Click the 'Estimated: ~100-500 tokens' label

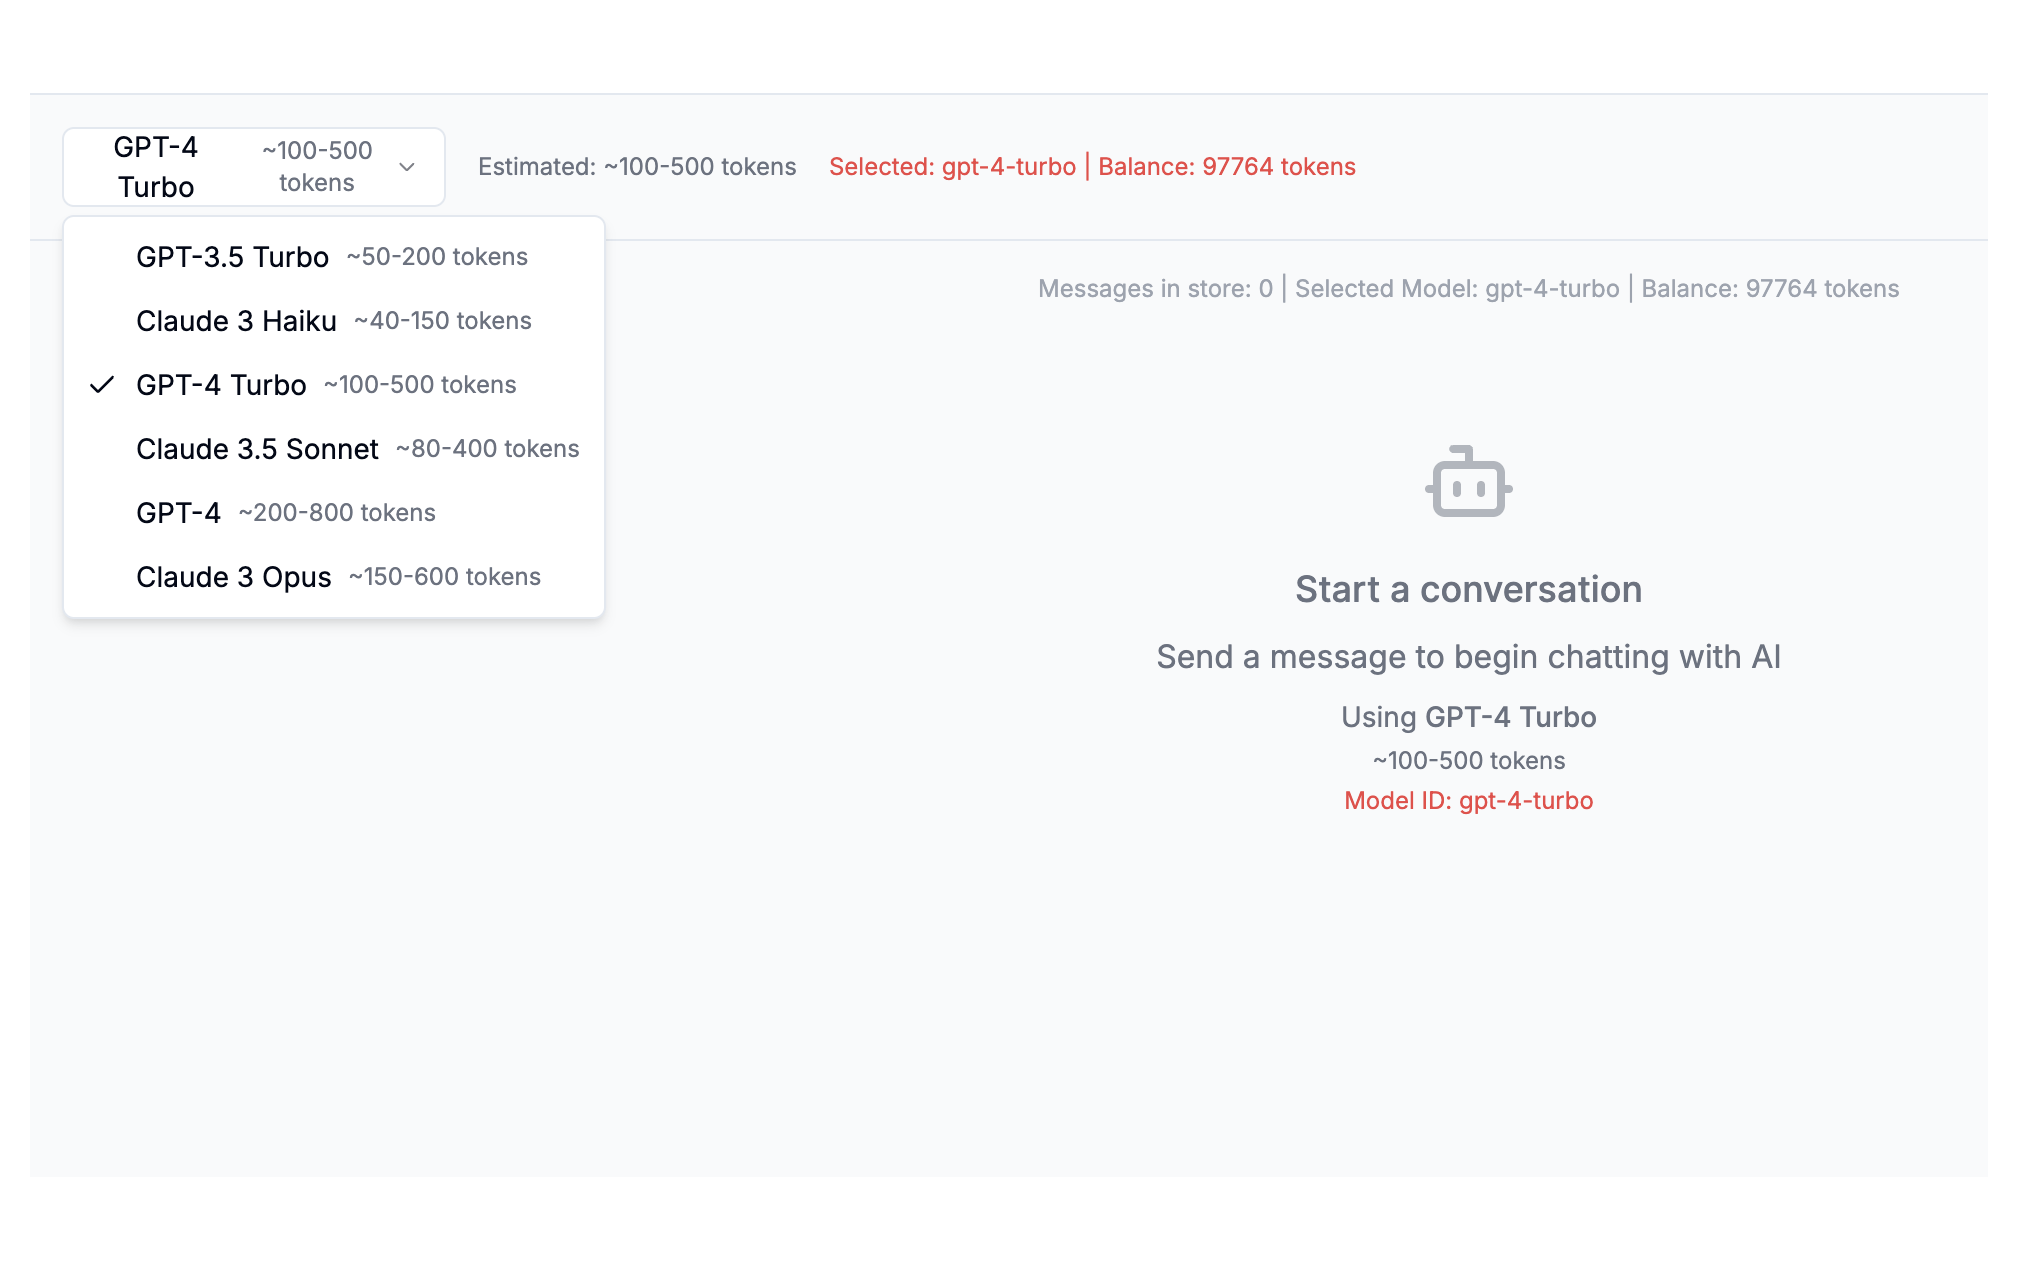(x=637, y=167)
